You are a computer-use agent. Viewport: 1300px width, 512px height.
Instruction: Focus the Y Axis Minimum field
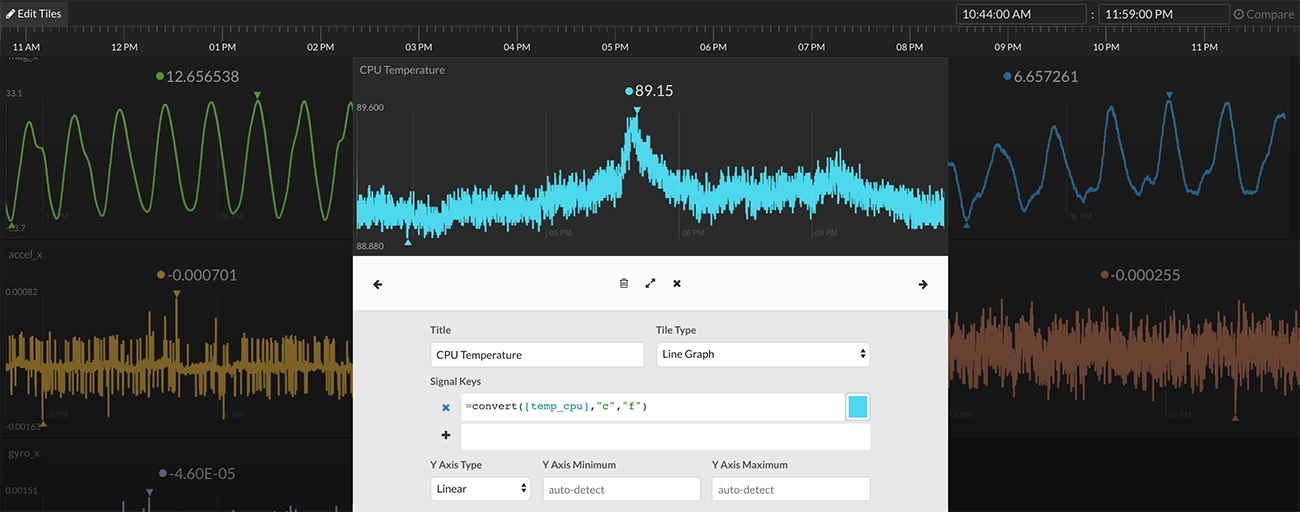tap(621, 489)
